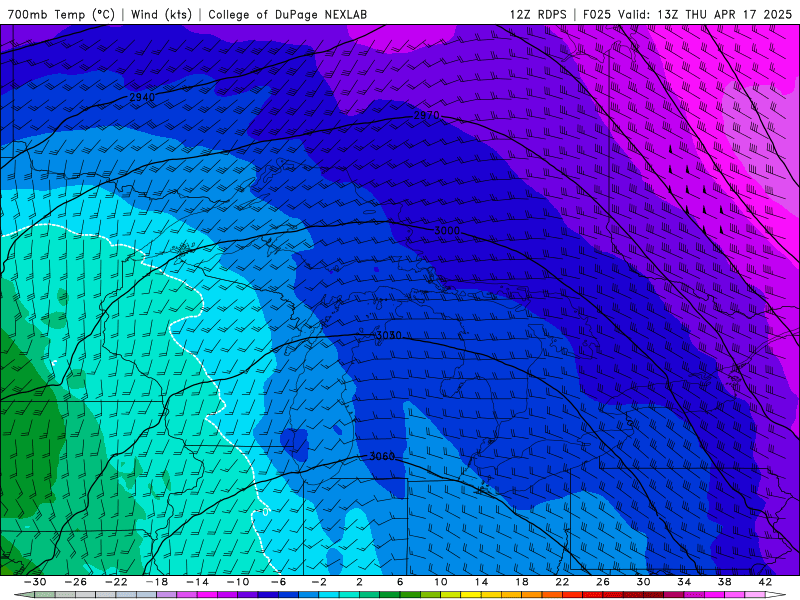Click the -2 color bar tick label
This screenshot has width=800, height=600.
[319, 582]
